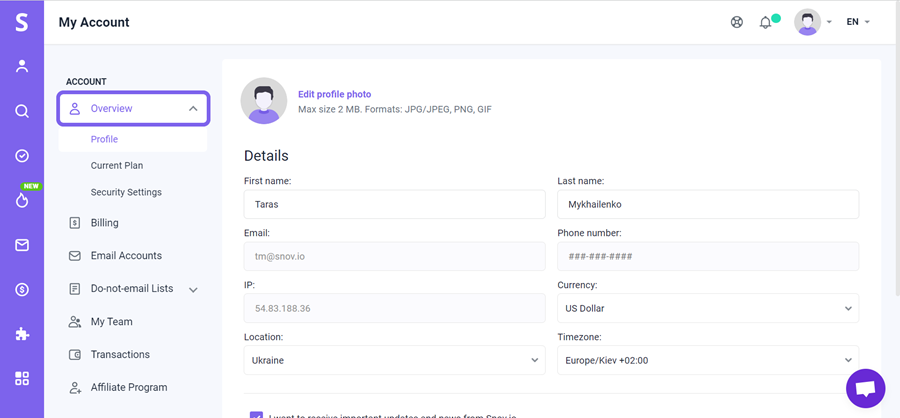This screenshot has width=900, height=418.
Task: Click the Do-not-email Lists document icon
Action: click(75, 289)
